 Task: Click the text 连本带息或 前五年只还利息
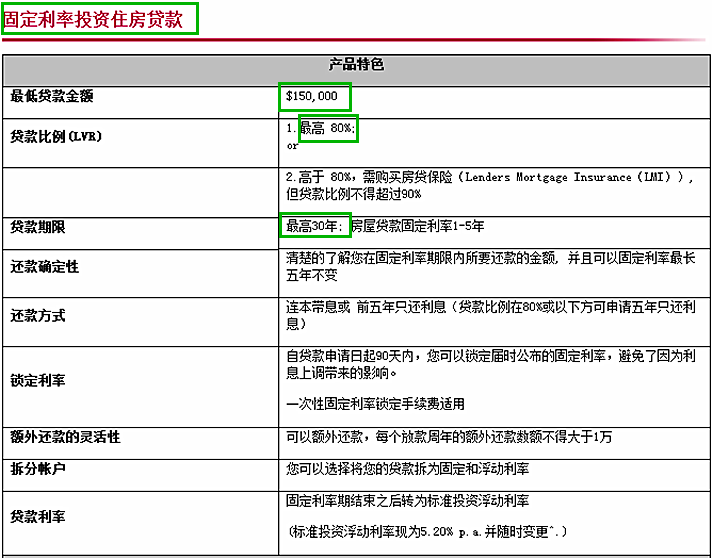366,307
